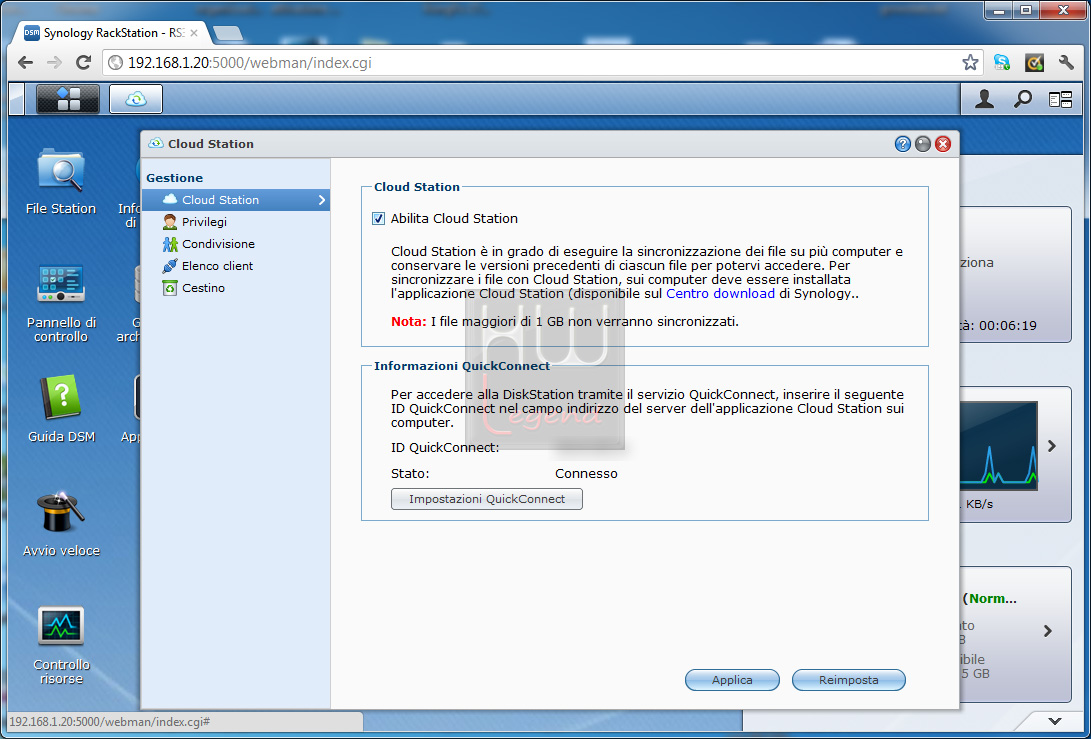Go back in the browser
Viewport: 1091px width, 739px height.
point(26,63)
